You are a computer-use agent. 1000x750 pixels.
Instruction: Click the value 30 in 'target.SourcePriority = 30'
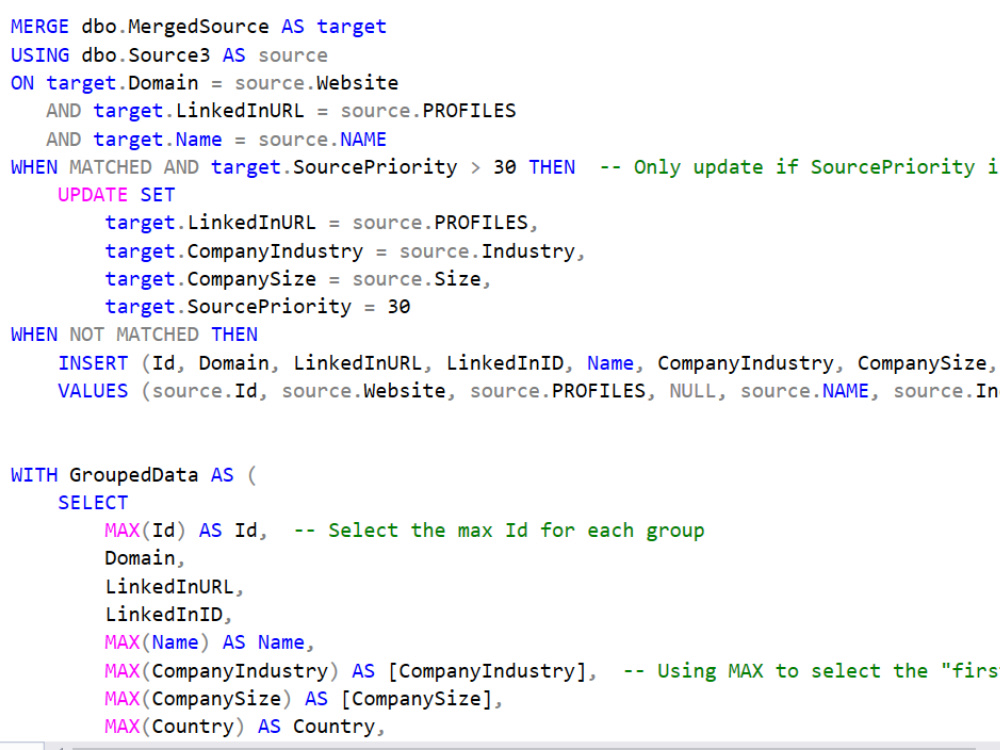point(399,307)
